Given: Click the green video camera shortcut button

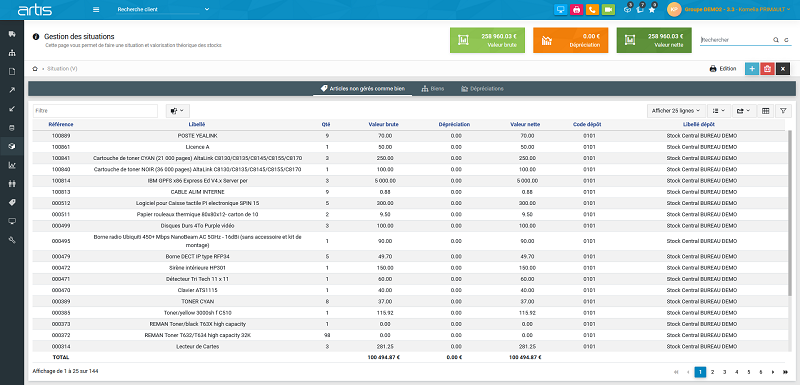Looking at the screenshot, I should 608,9.
